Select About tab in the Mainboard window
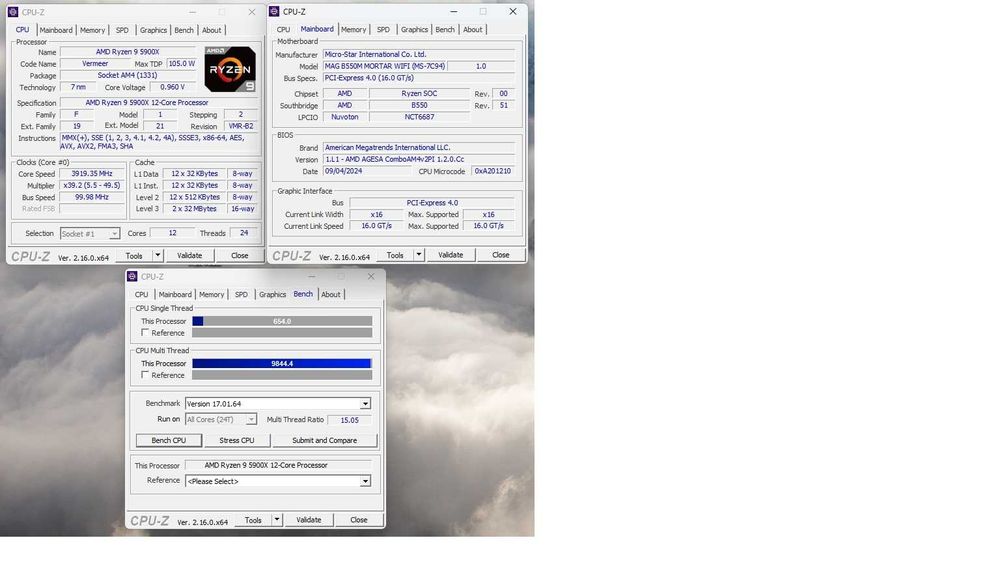 pos(473,29)
